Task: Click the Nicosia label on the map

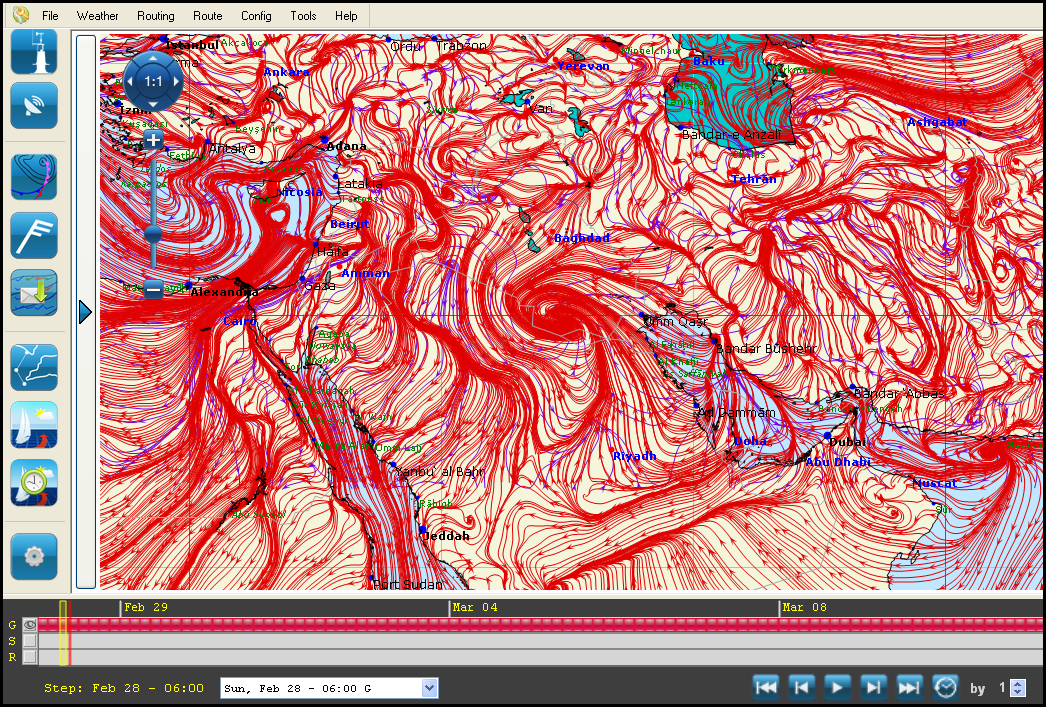Action: tap(300, 192)
